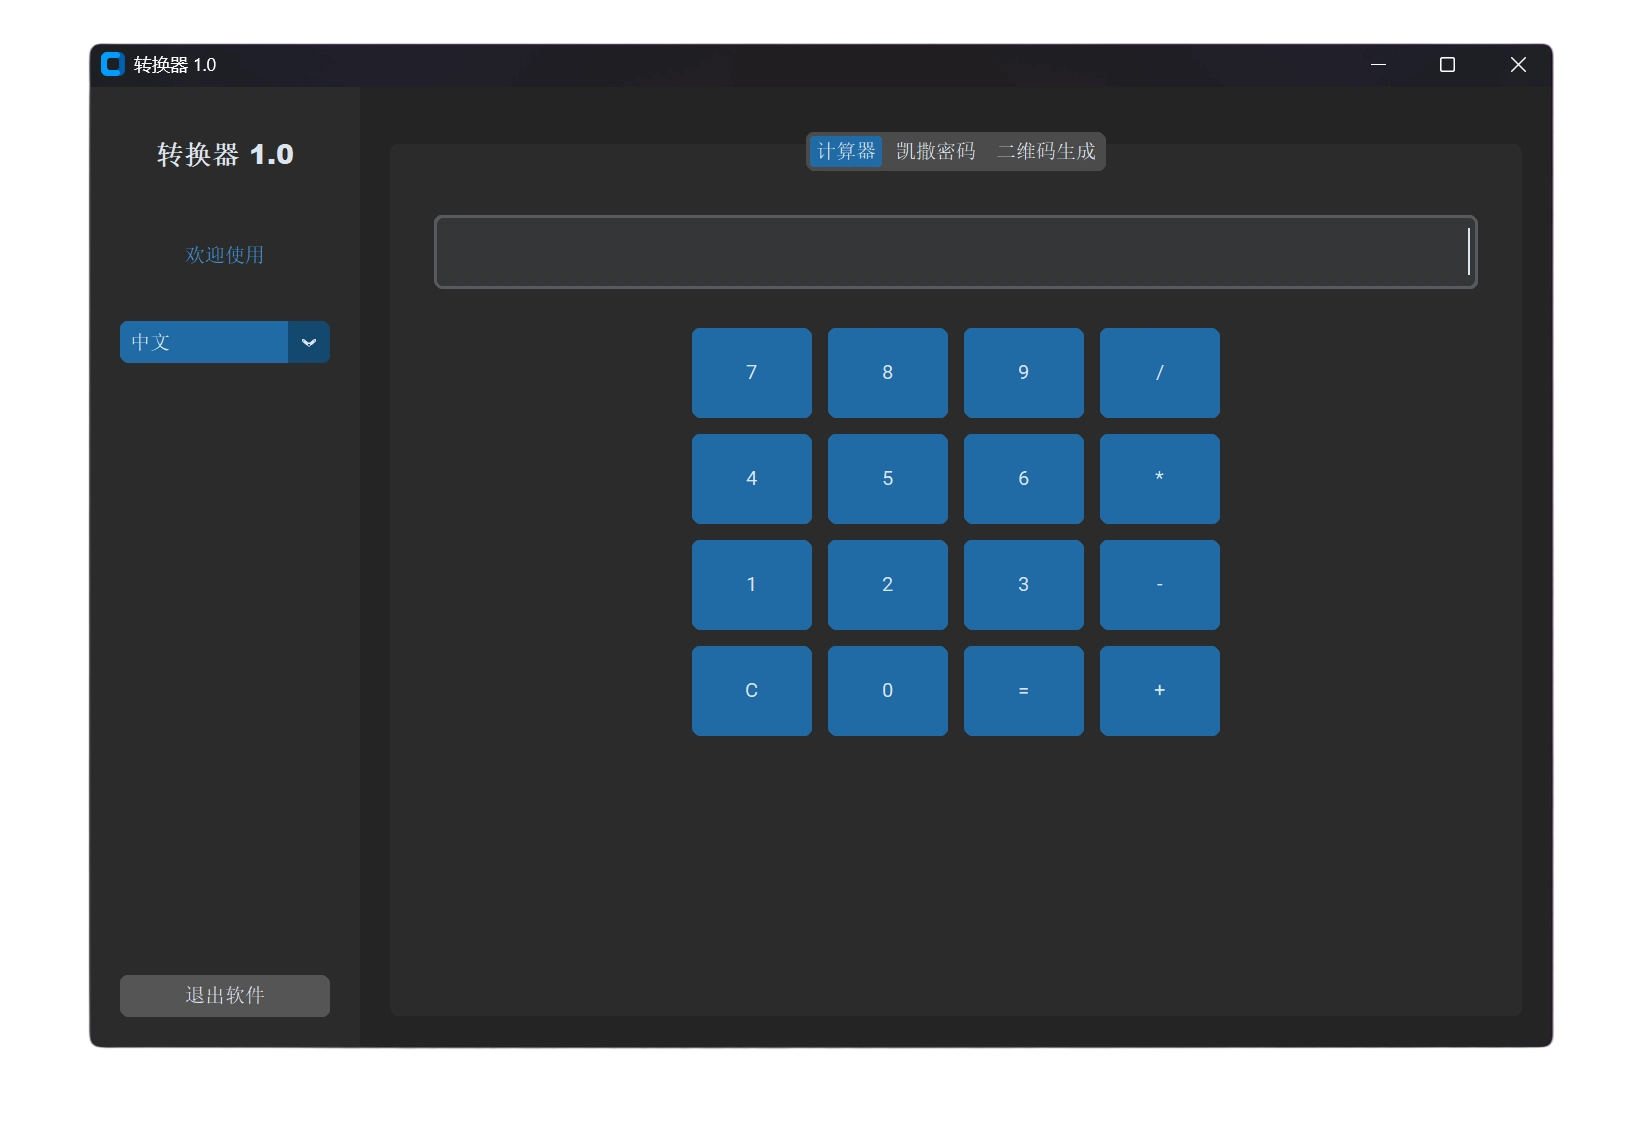The width and height of the screenshot is (1645, 1141).
Task: Tap the 8 calculator key
Action: pyautogui.click(x=888, y=373)
